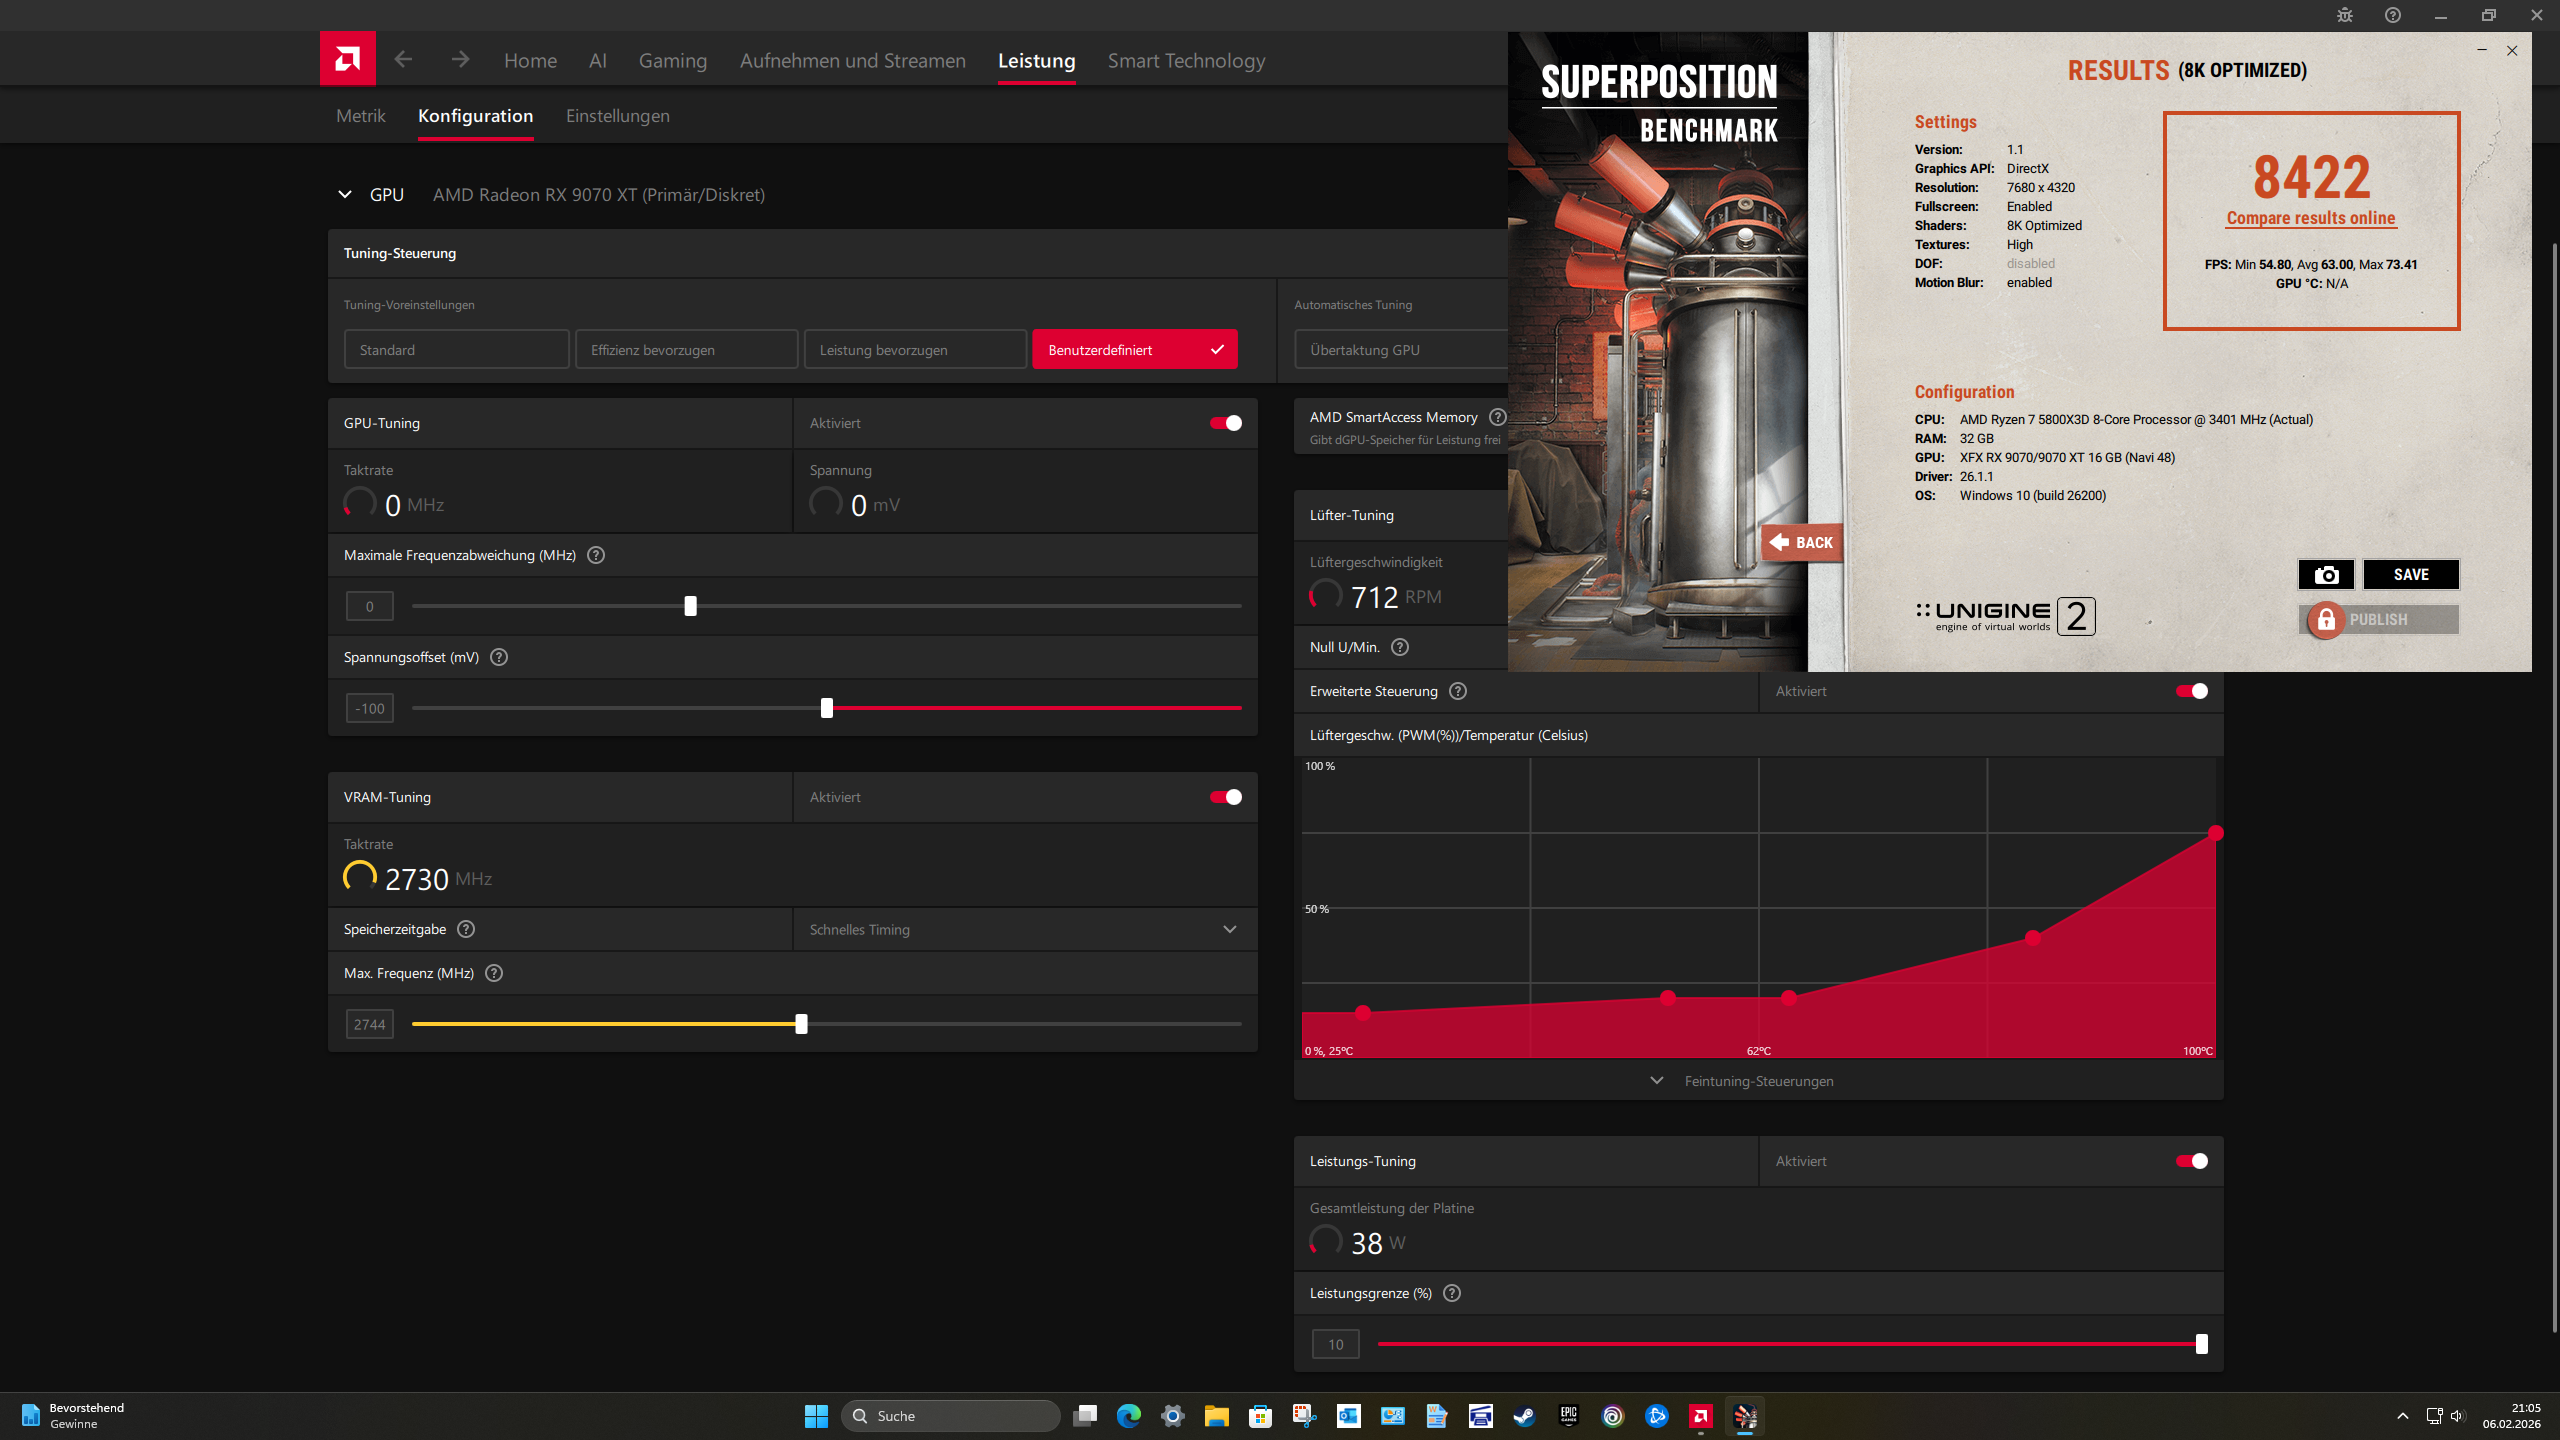
Task: Select the Standard tuning preset
Action: tap(456, 350)
